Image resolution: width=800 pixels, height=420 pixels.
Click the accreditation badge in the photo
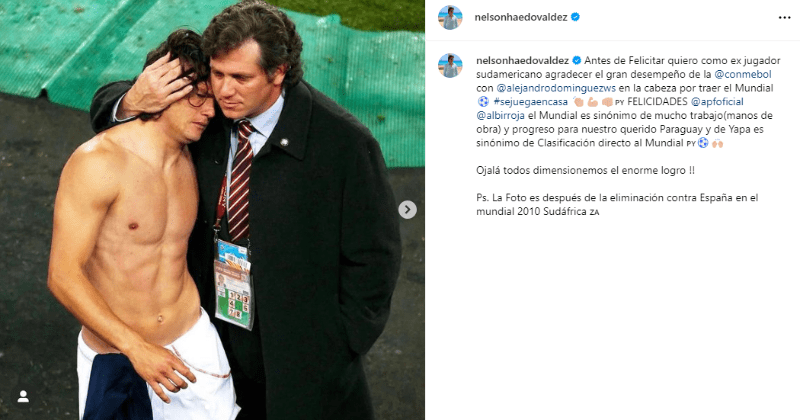(233, 285)
